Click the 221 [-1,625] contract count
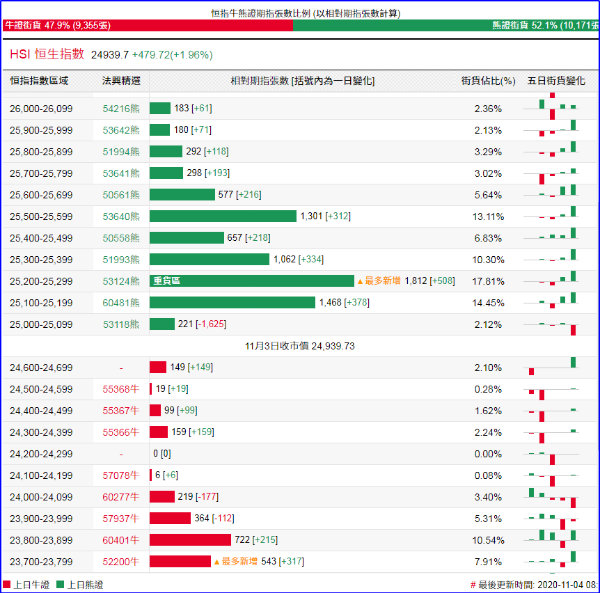The image size is (600, 593). [202, 324]
